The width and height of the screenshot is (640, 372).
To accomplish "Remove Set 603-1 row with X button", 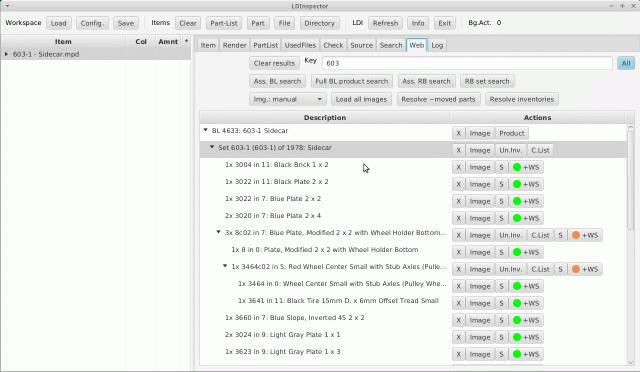I will coord(458,150).
